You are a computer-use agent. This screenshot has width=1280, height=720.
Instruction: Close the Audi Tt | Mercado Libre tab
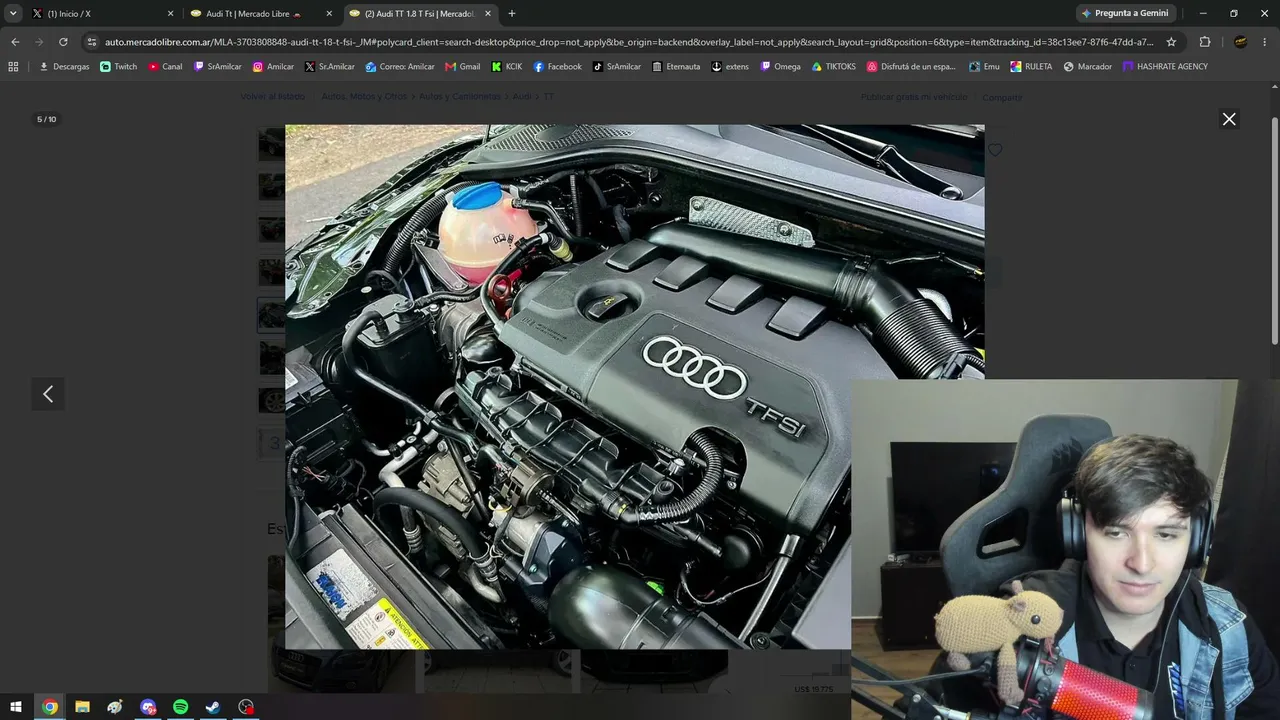point(329,14)
